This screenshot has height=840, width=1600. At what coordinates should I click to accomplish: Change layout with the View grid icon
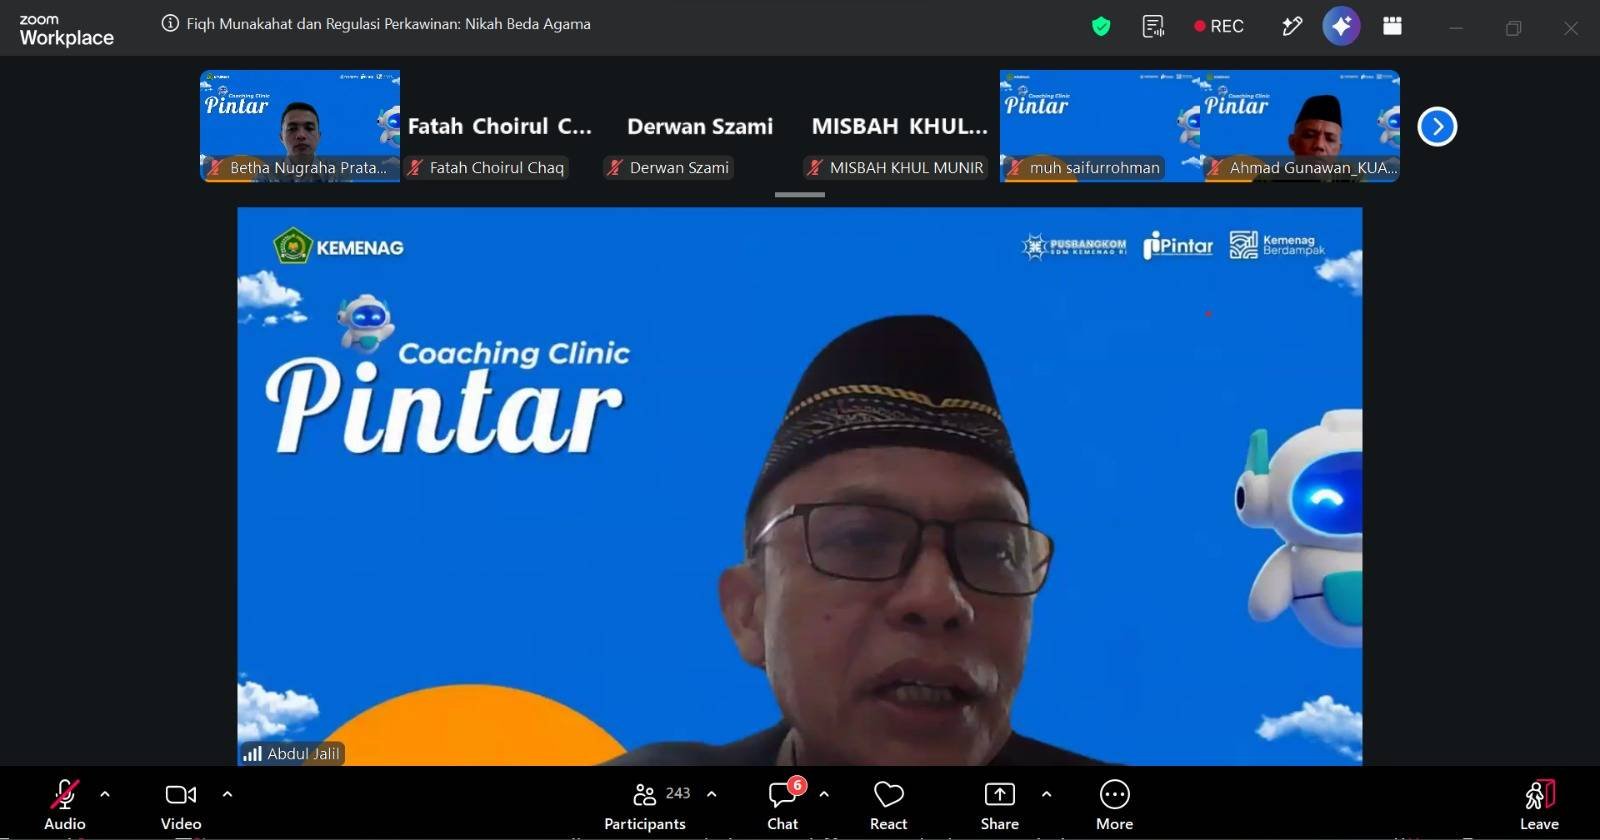pos(1392,27)
